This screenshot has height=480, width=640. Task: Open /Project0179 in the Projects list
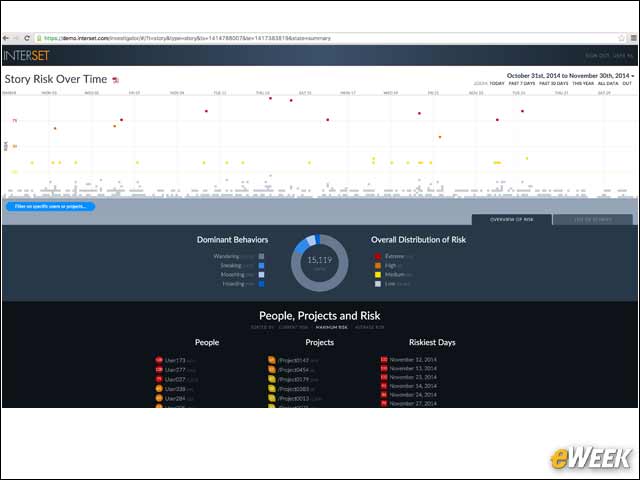click(293, 379)
